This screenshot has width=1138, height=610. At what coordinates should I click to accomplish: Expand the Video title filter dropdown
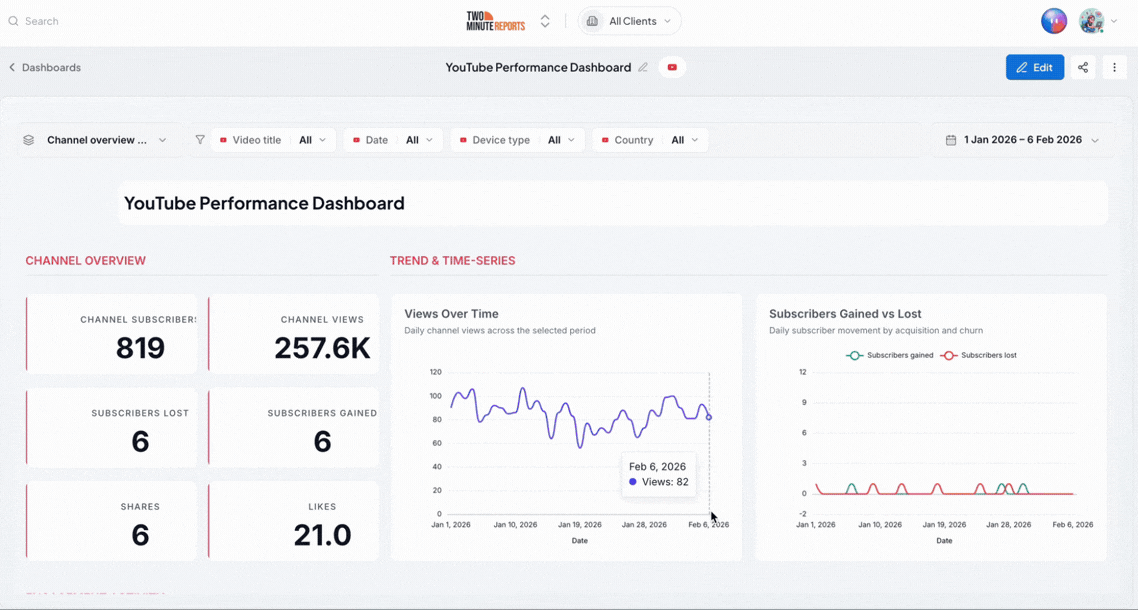coord(273,140)
